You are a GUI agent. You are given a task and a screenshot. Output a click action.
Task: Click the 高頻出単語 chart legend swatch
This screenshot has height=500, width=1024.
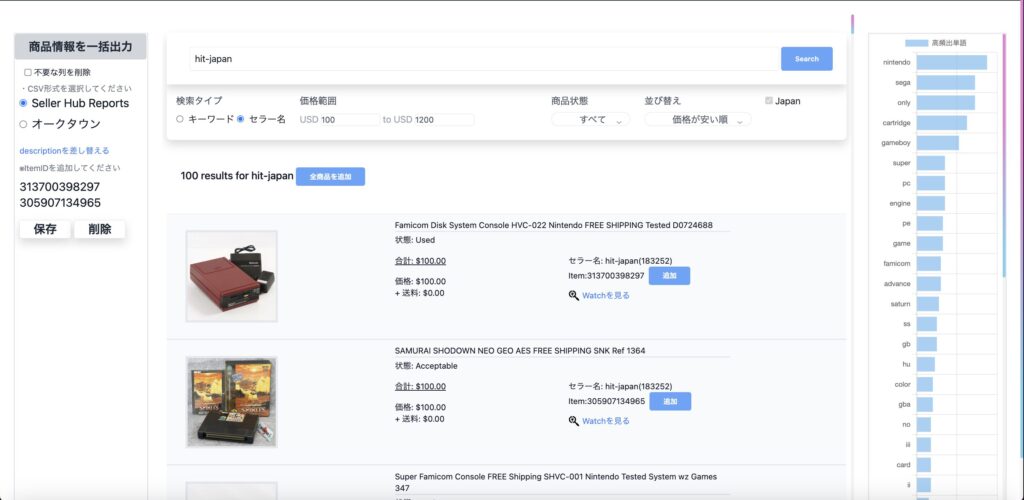(x=916, y=43)
